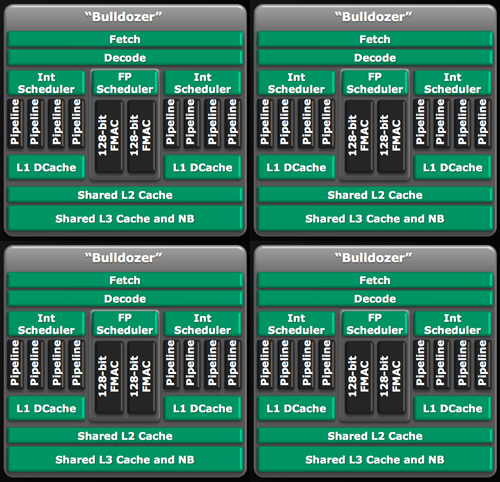Click right Int Scheduler in lower-left module
The height and width of the screenshot is (482, 500).
(x=203, y=324)
